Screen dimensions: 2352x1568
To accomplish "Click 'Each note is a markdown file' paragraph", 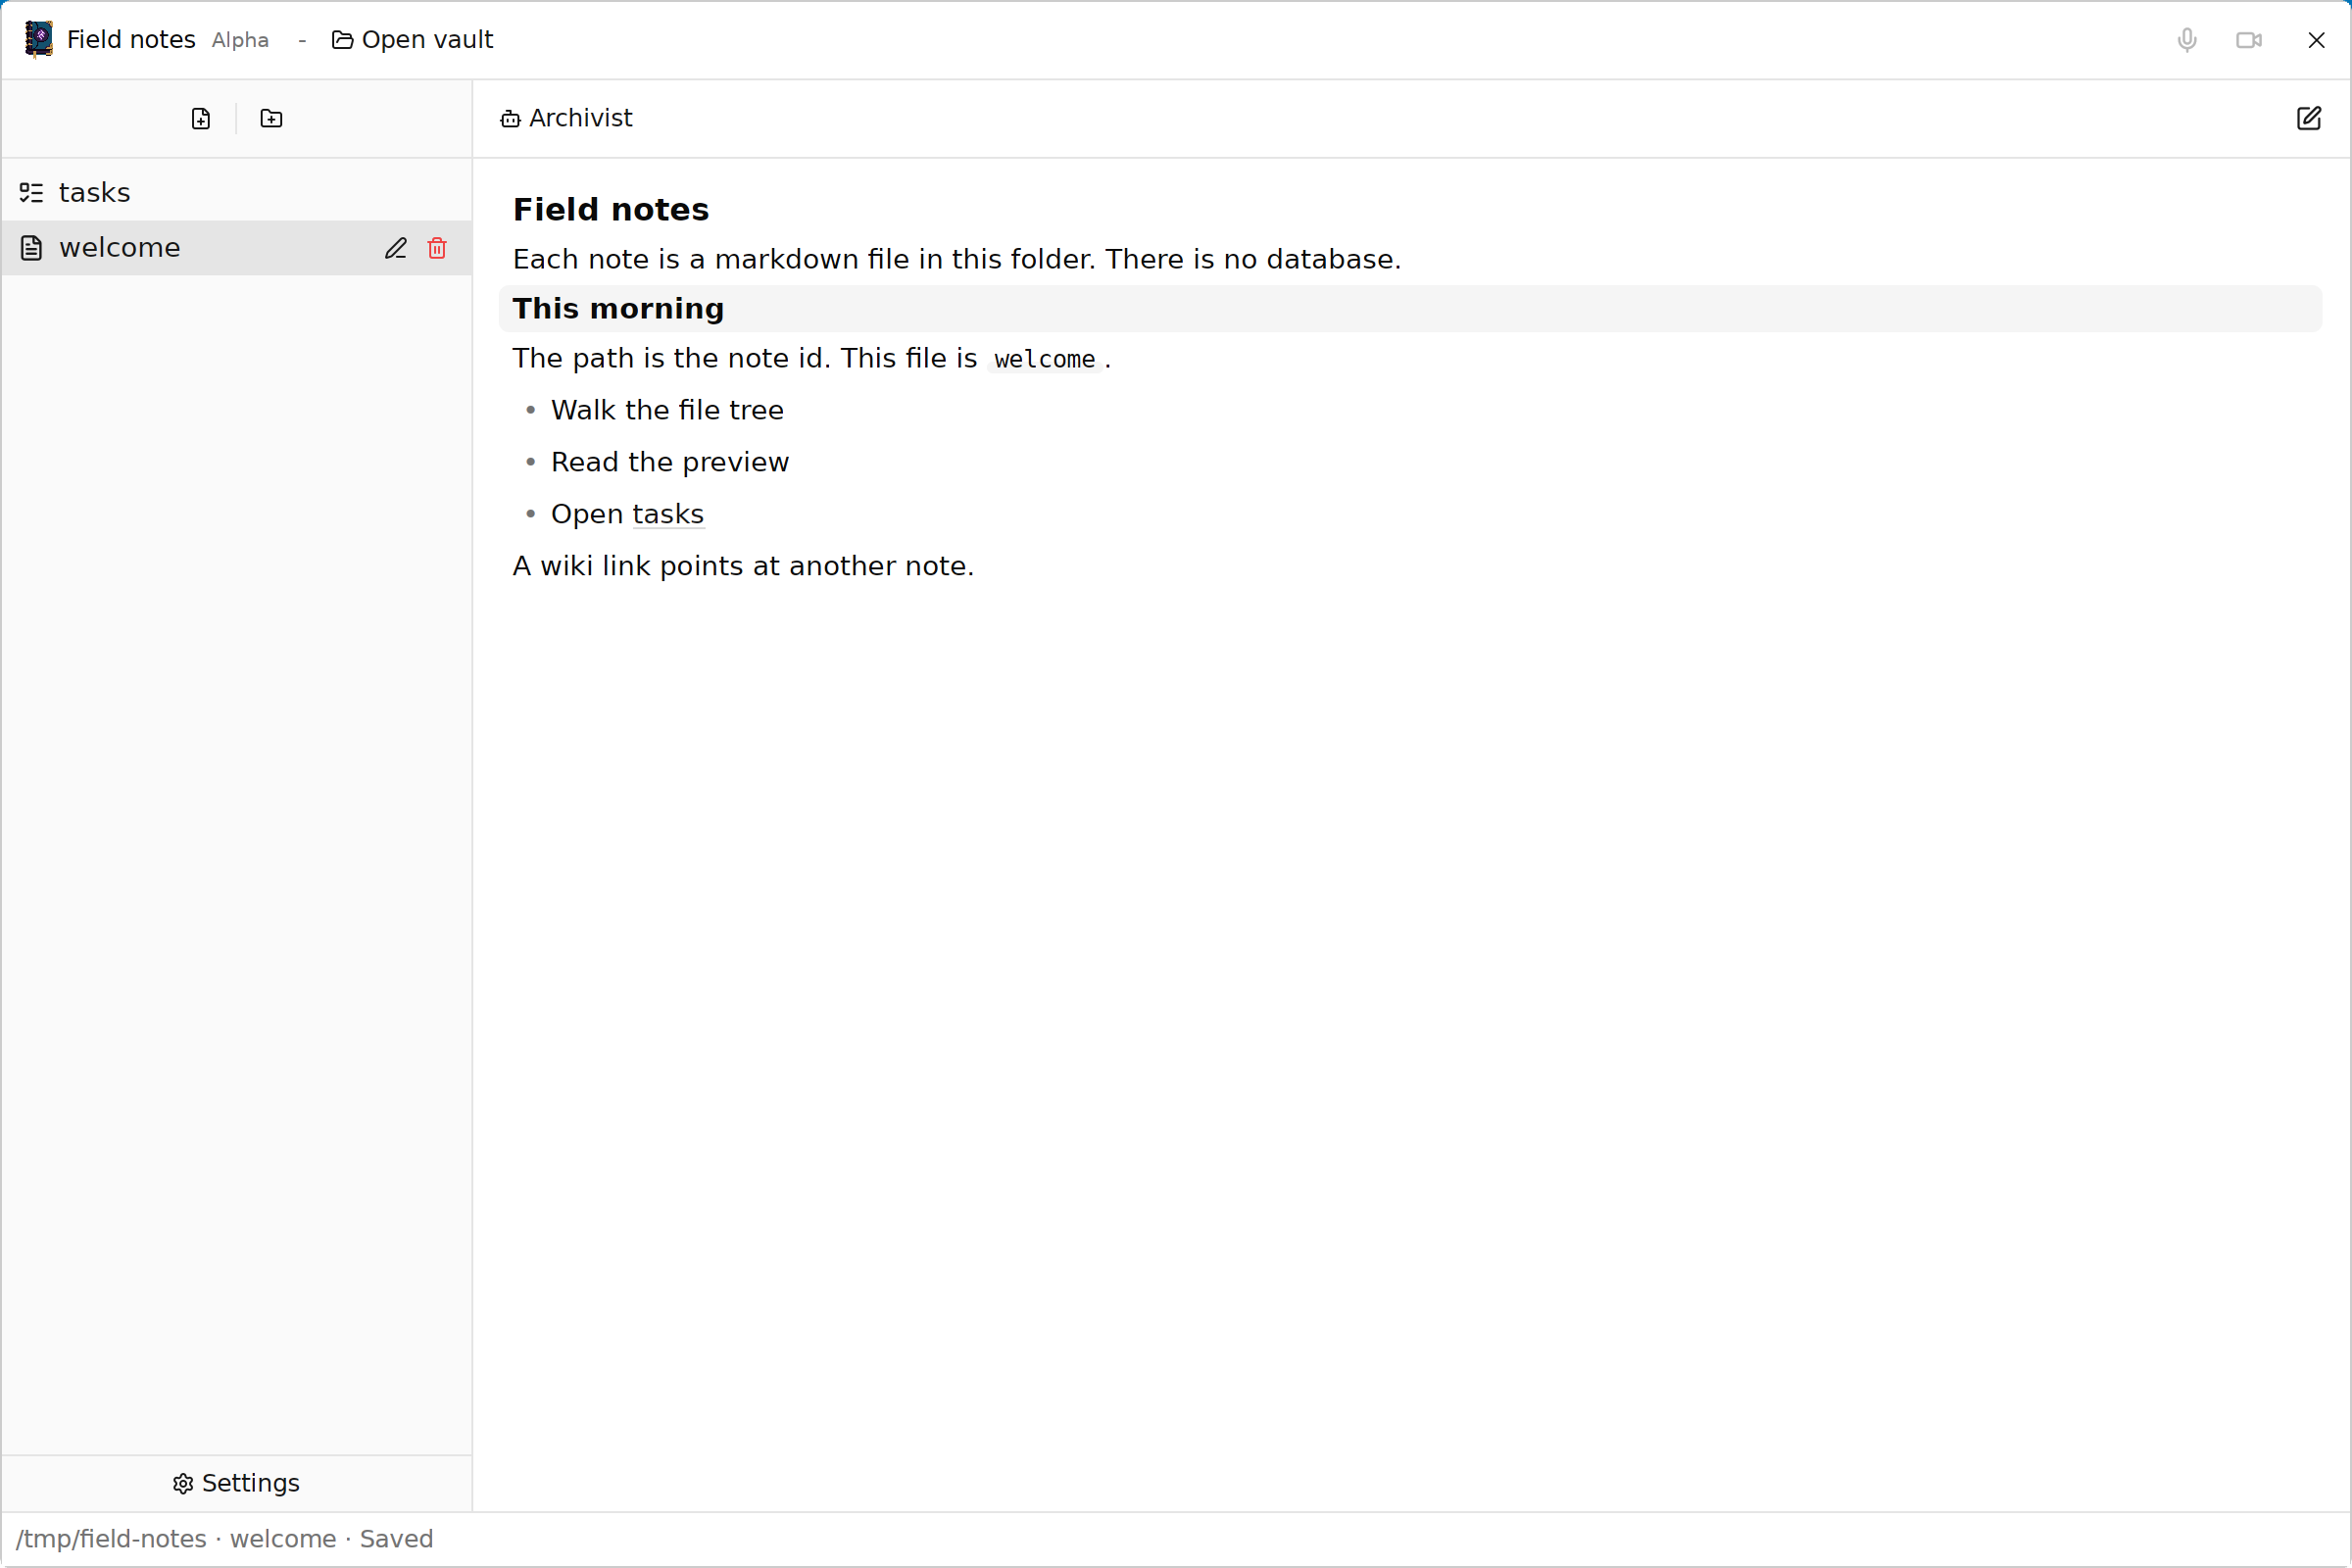I will pyautogui.click(x=957, y=259).
